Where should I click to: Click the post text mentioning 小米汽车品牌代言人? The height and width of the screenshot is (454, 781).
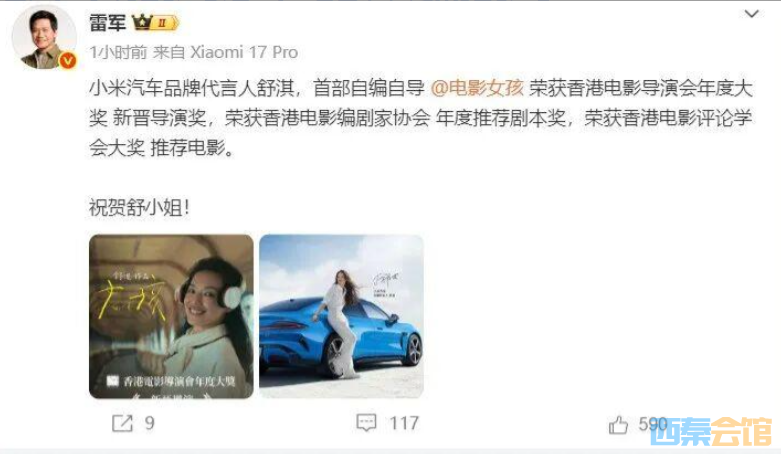pos(420,118)
